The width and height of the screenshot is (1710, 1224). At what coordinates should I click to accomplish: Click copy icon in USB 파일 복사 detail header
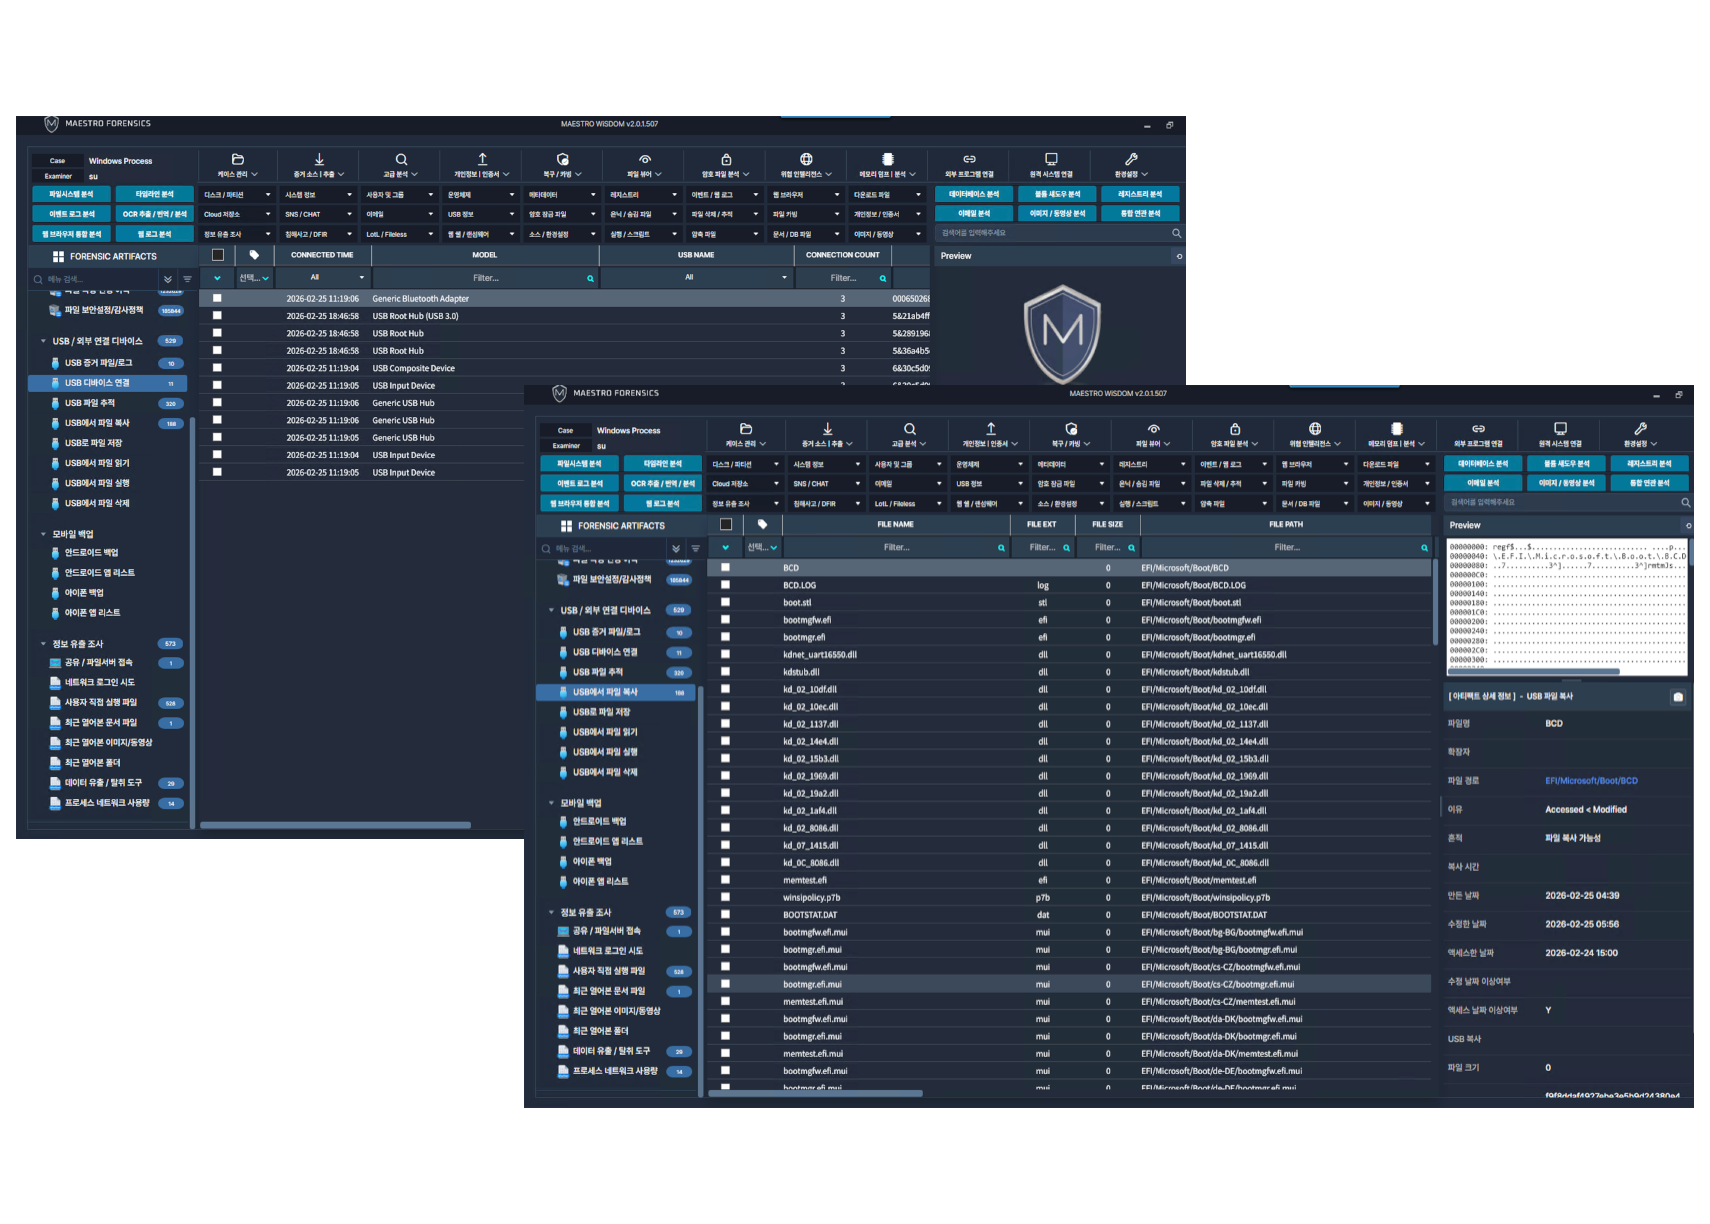(x=1678, y=697)
